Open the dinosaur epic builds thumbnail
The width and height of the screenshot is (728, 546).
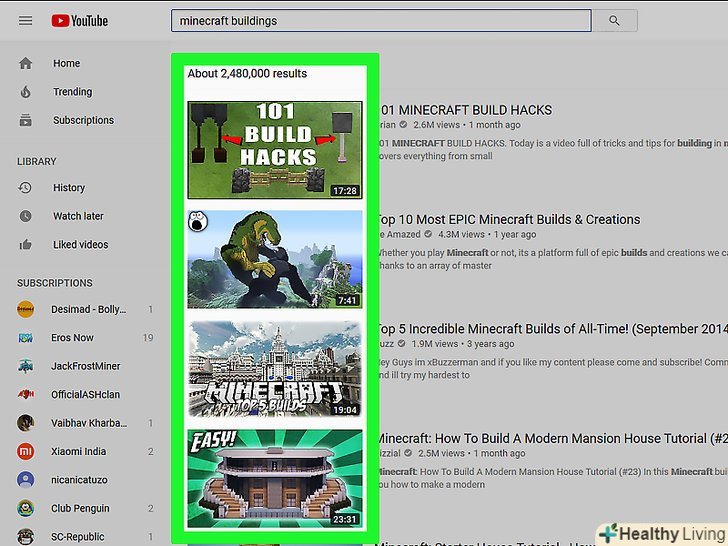tap(275, 260)
